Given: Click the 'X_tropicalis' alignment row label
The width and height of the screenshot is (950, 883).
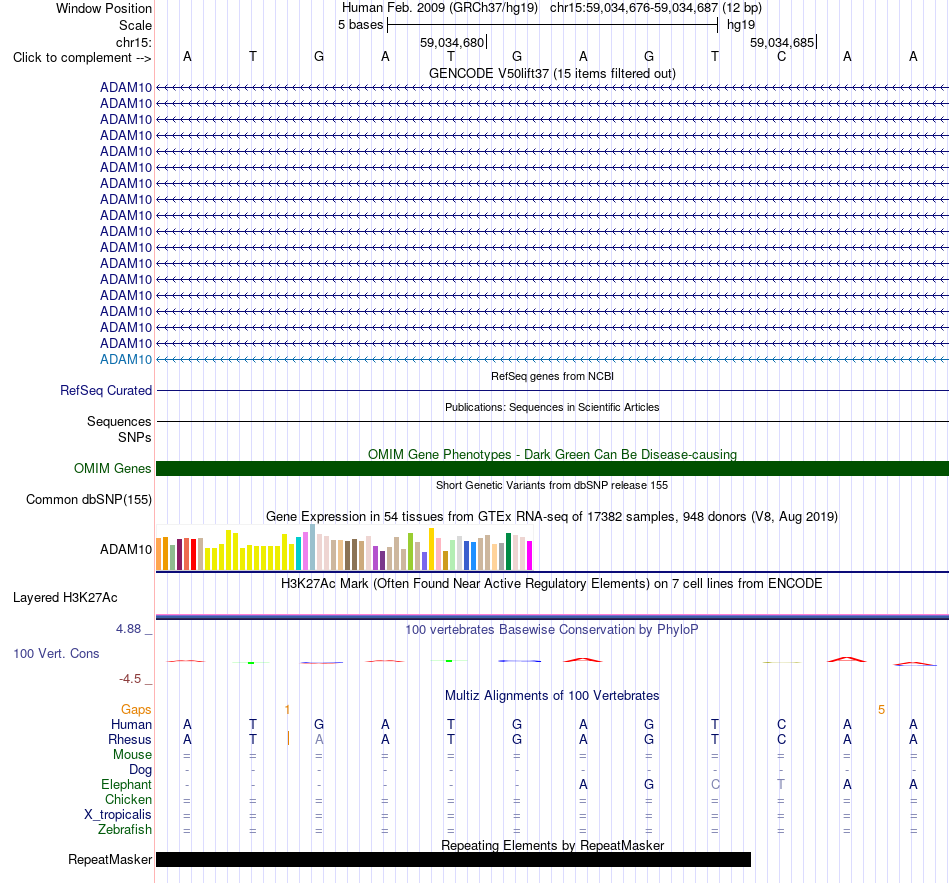Looking at the screenshot, I should coord(118,815).
